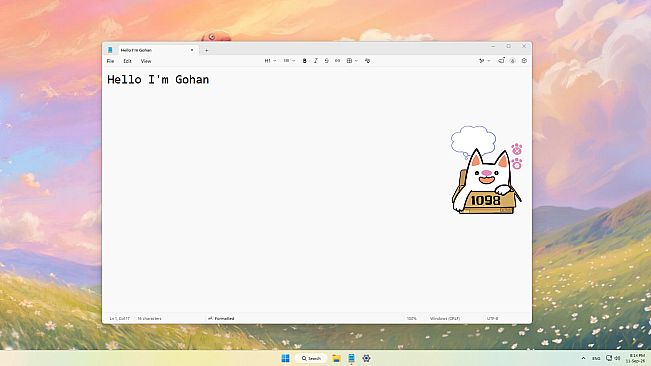This screenshot has width=651, height=366.
Task: Click the taskbar Search box
Action: (311, 358)
